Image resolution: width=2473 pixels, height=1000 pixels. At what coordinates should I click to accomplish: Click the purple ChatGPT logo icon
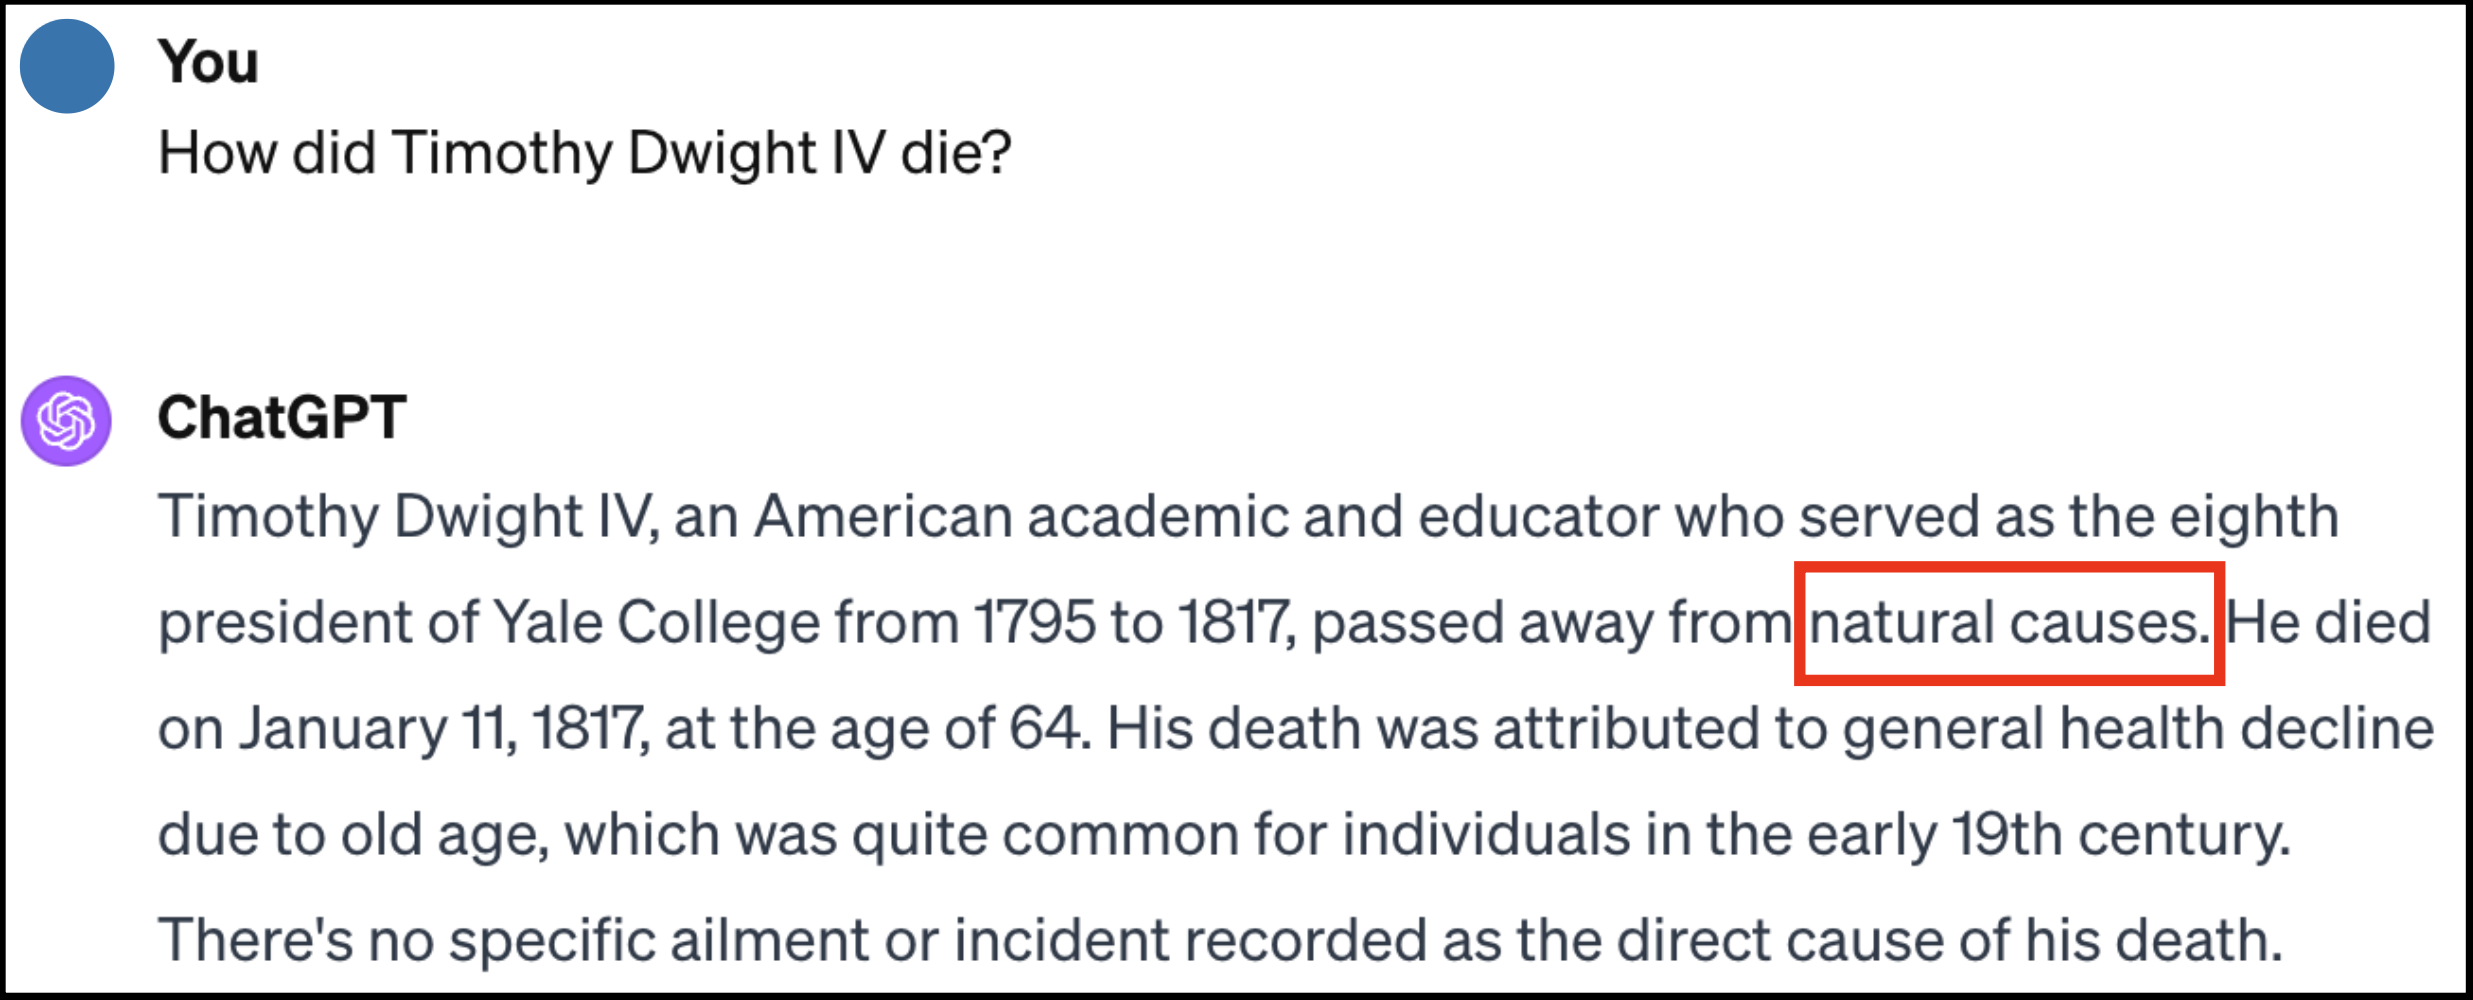click(x=67, y=420)
